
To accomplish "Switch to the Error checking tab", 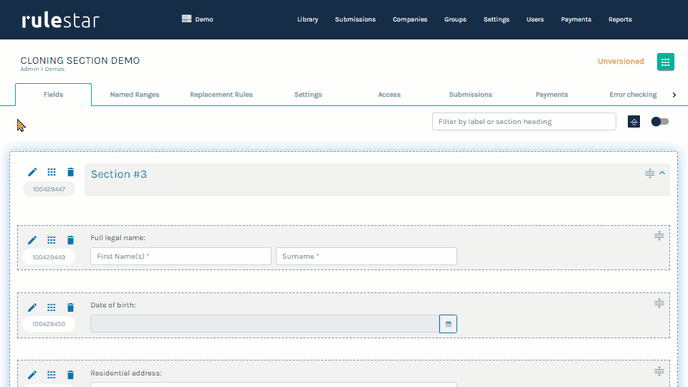I will click(x=633, y=94).
